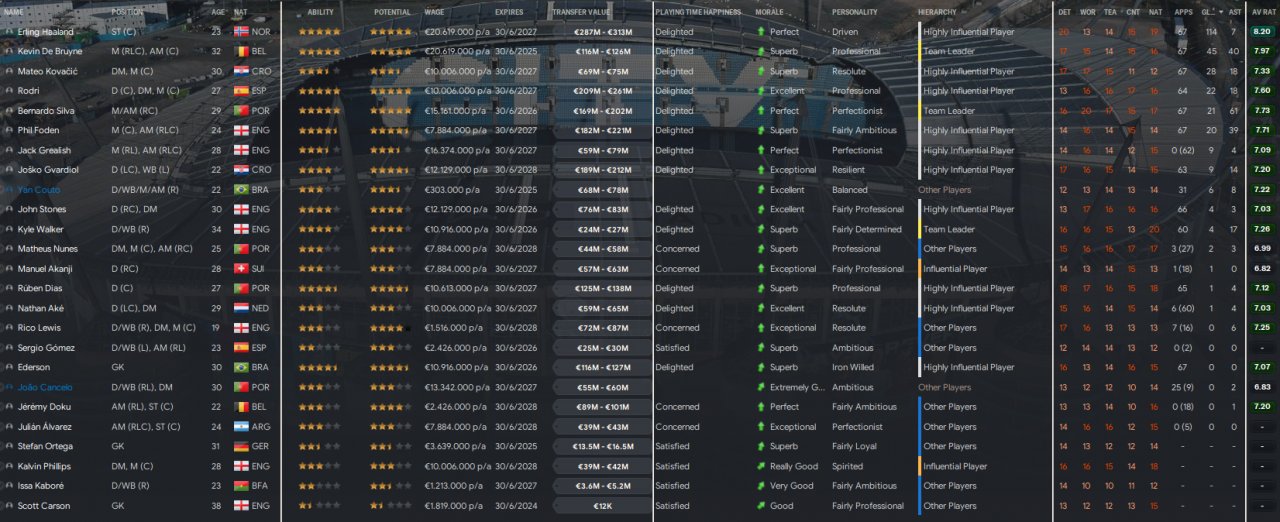Click the player icon beside Rodri
The width and height of the screenshot is (1280, 522).
tap(9, 91)
